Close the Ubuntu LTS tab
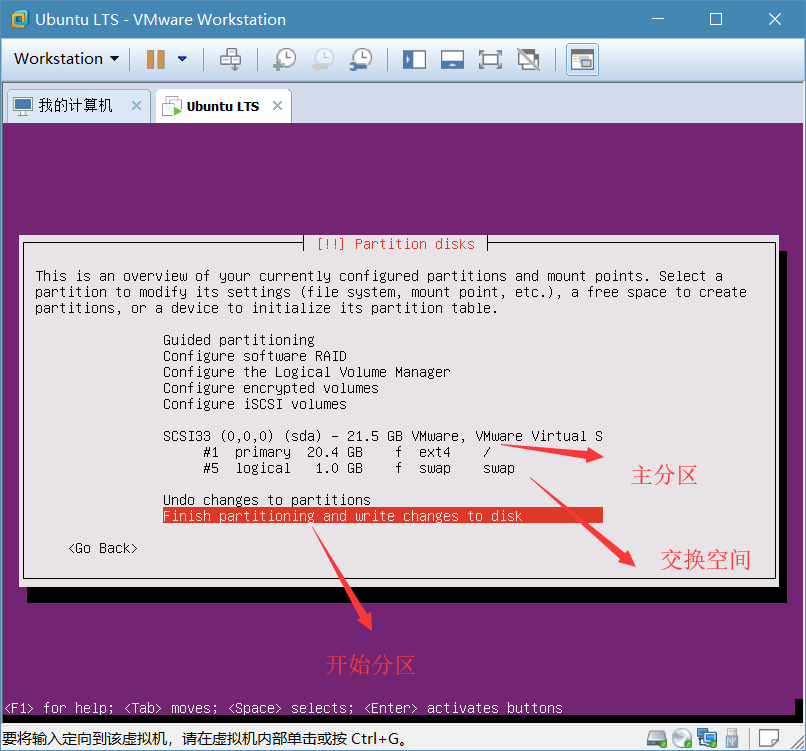The image size is (806, 751). point(277,106)
